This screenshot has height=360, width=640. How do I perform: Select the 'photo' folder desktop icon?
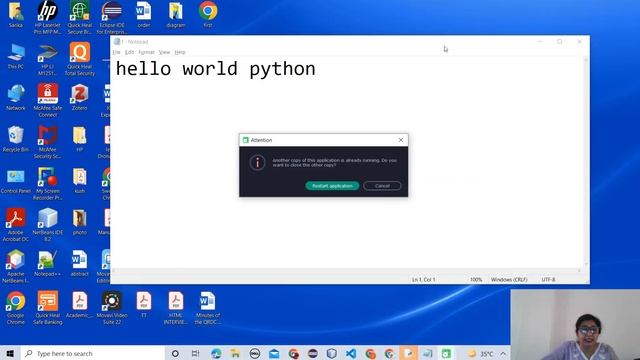(x=80, y=222)
